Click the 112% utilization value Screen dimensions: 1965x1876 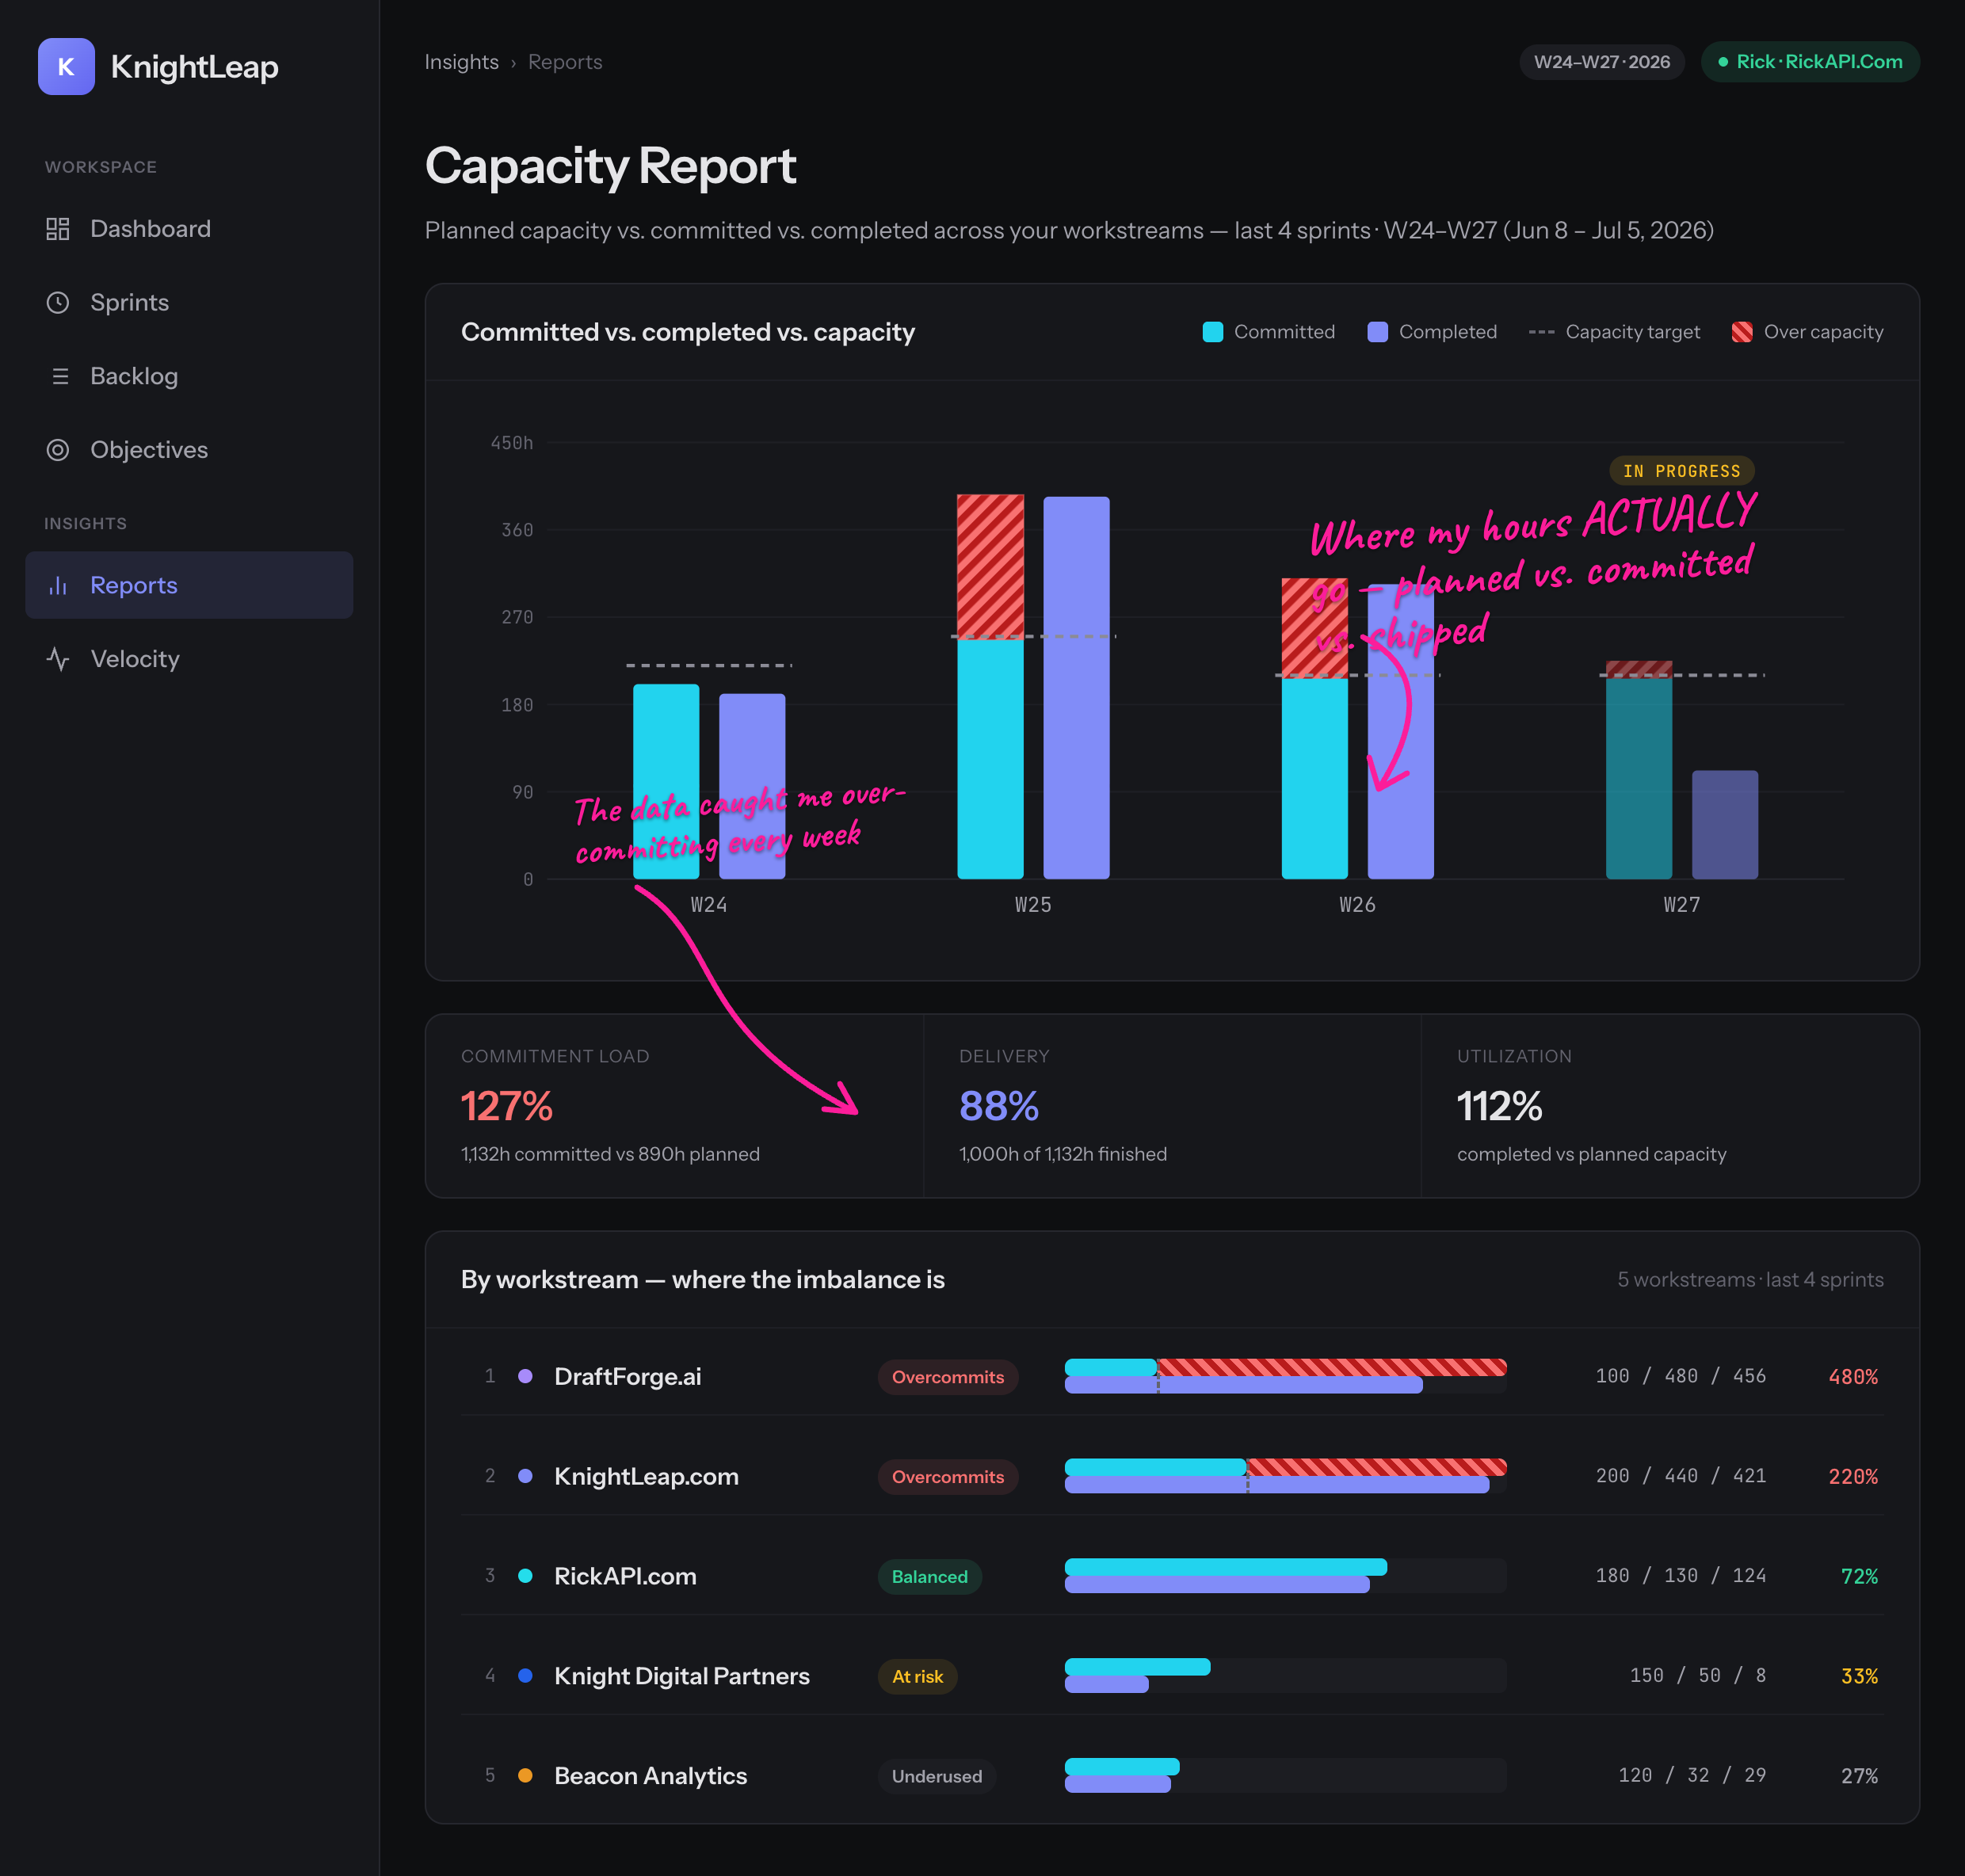(1499, 1106)
